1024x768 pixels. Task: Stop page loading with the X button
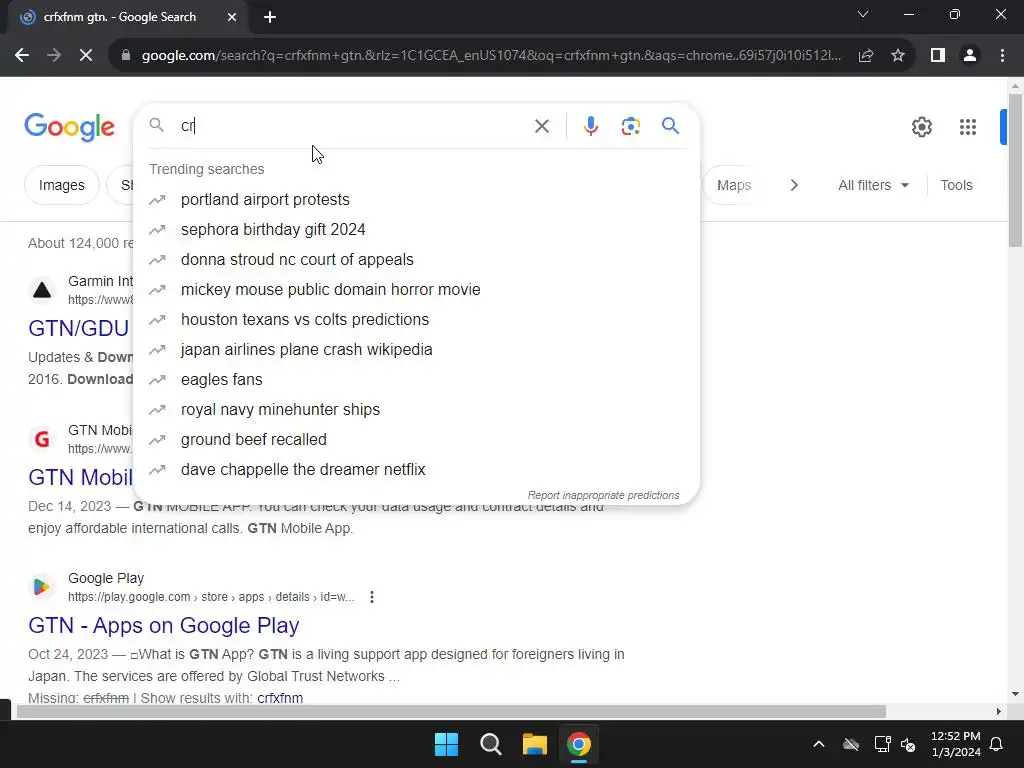coord(86,56)
